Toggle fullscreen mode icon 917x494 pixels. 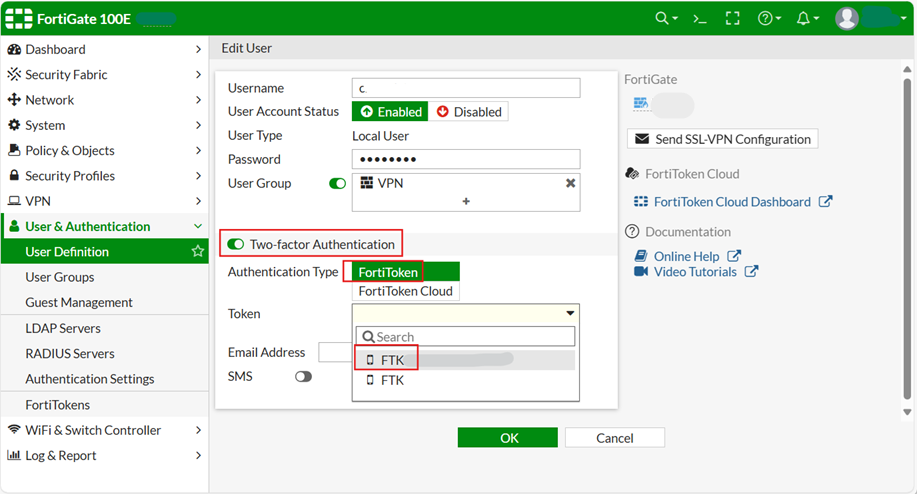[733, 19]
